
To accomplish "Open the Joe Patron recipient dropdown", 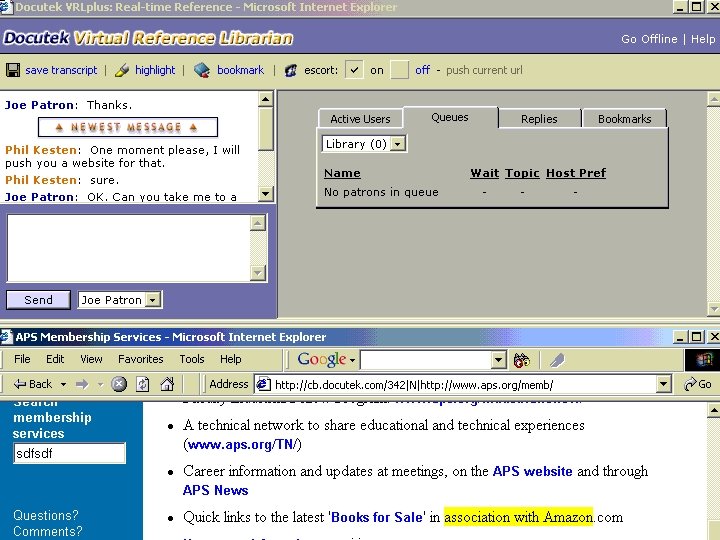I will (152, 300).
